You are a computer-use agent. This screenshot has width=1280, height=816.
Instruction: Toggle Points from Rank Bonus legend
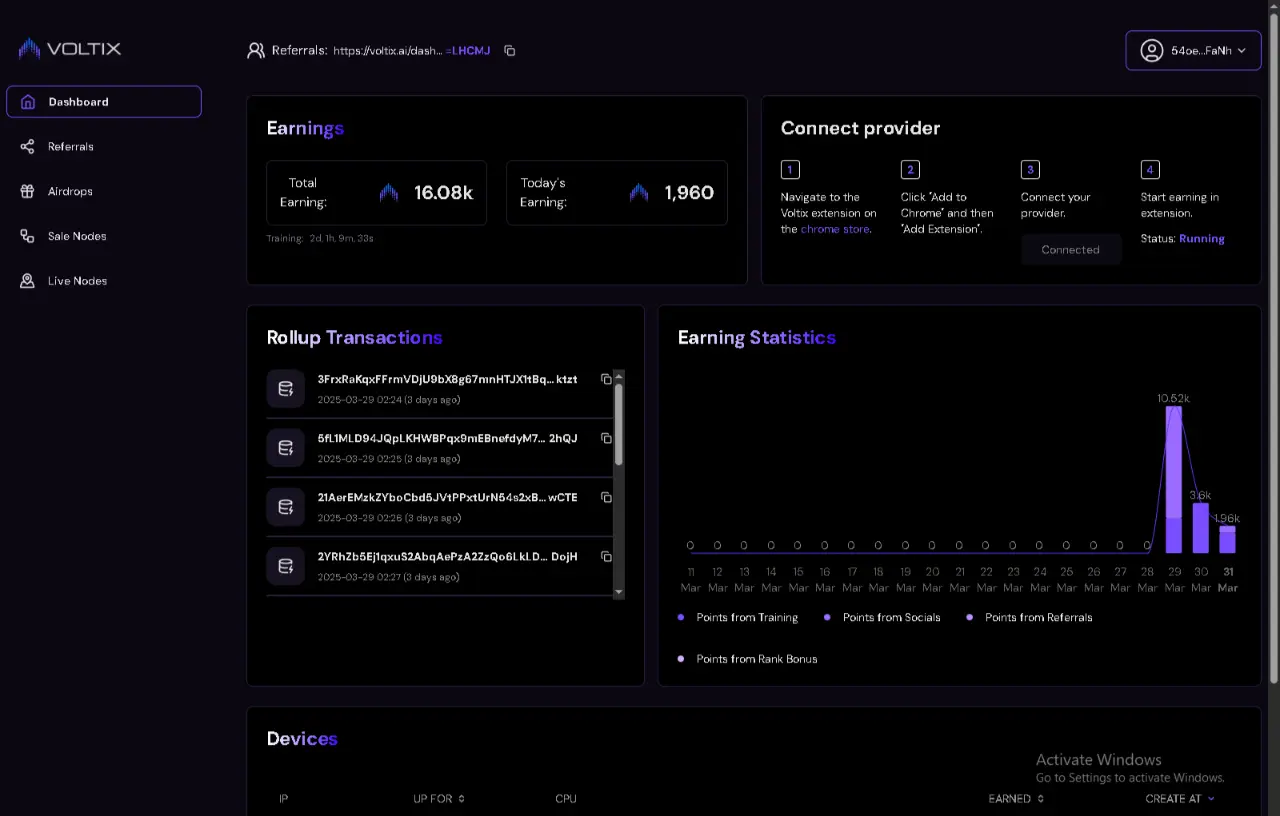(747, 659)
